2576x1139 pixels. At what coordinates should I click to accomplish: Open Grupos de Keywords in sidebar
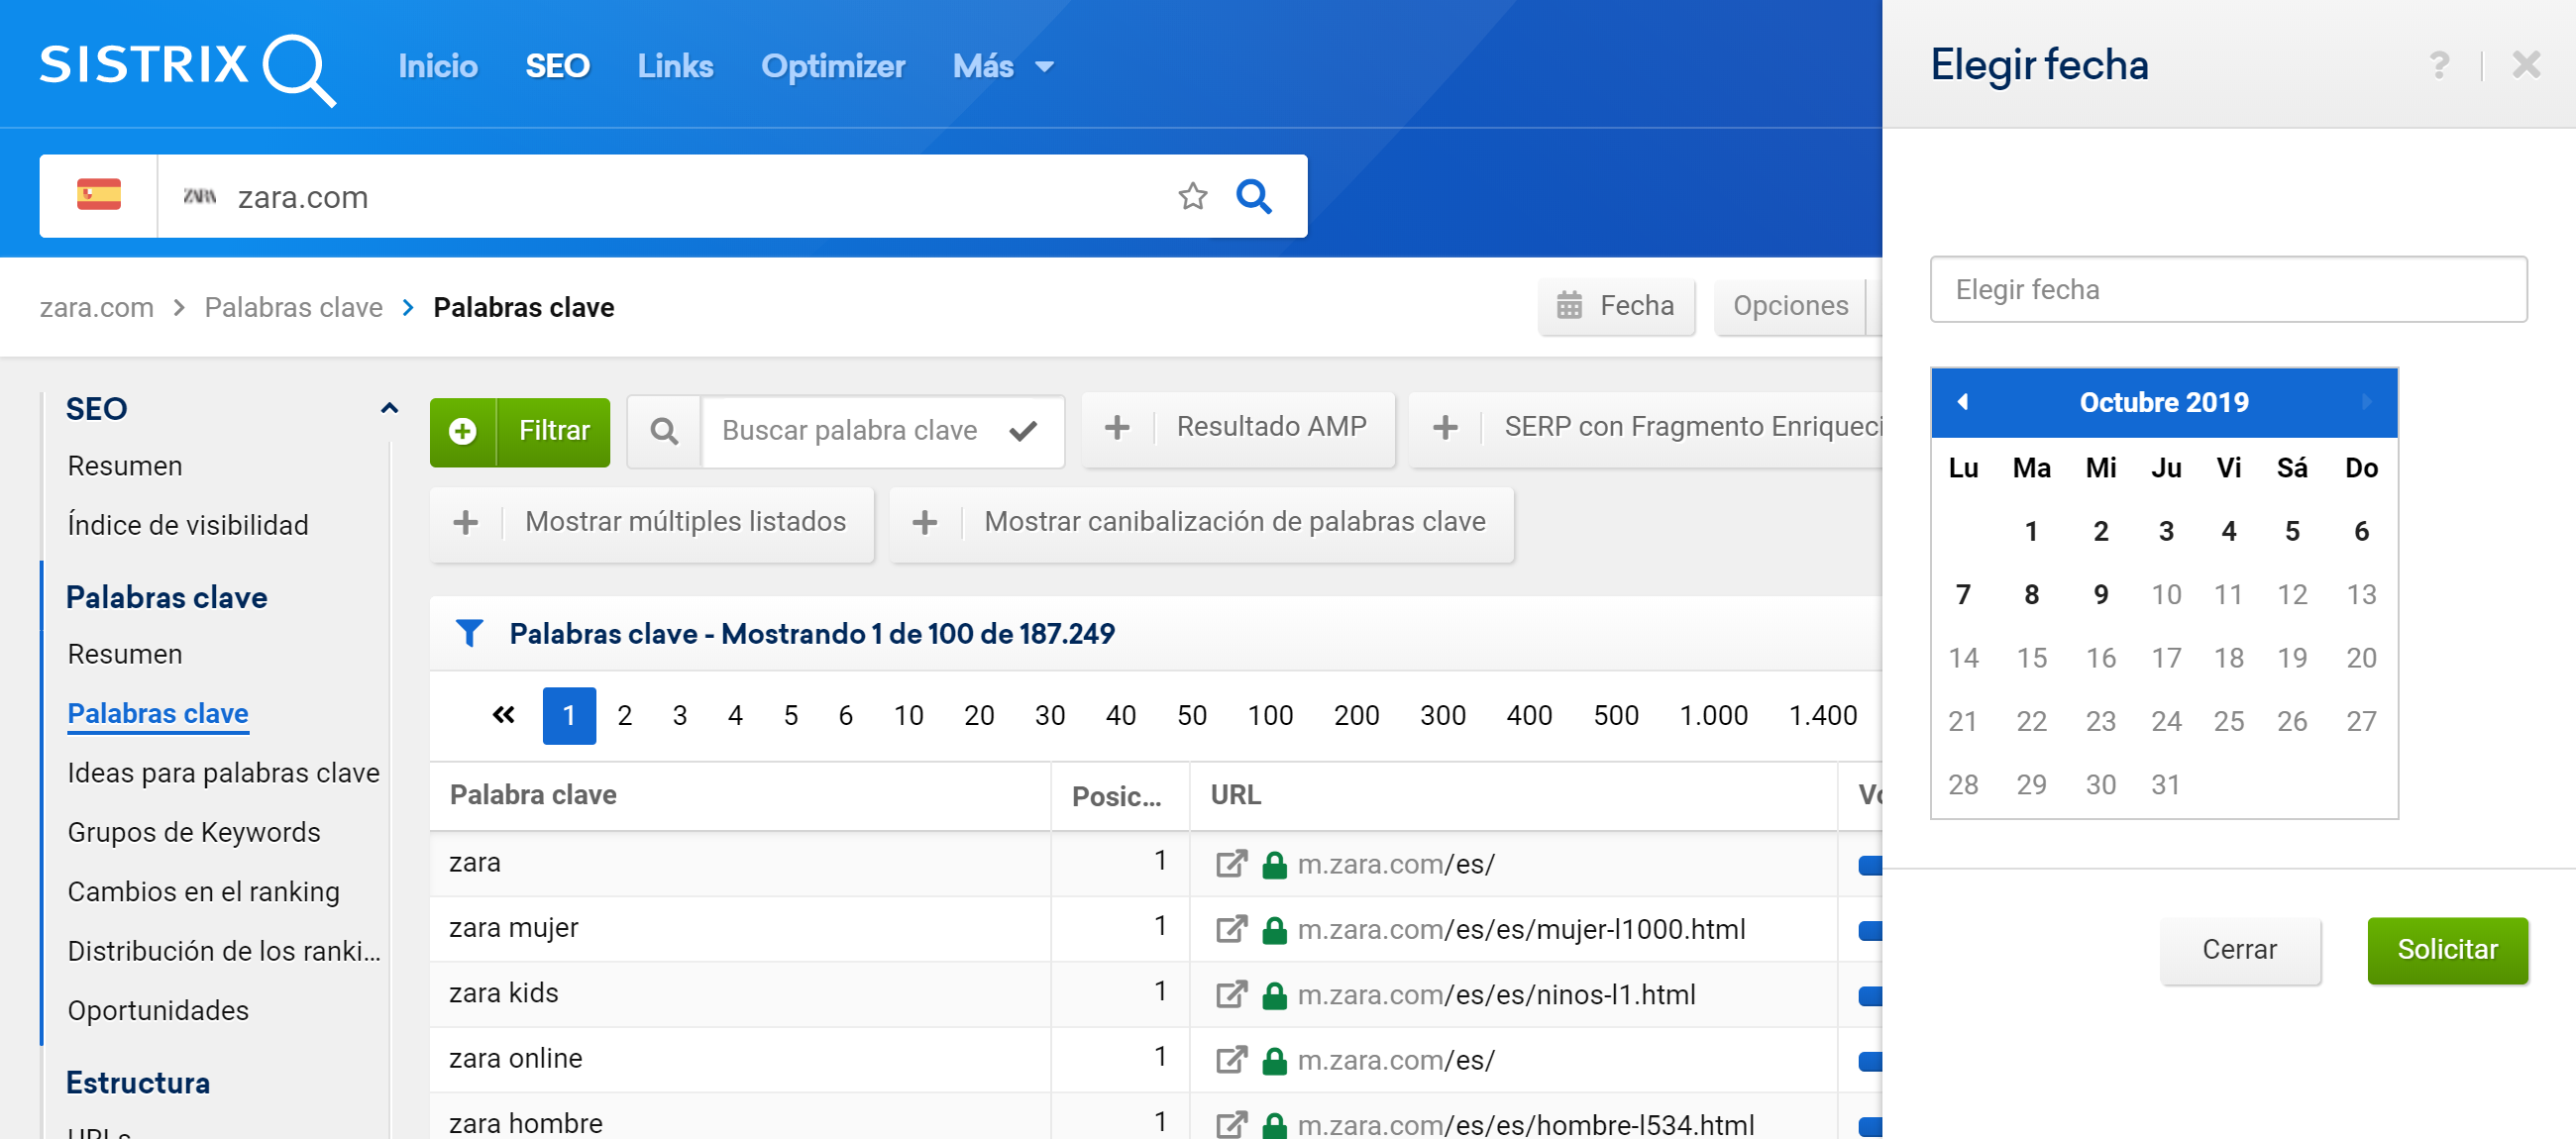click(194, 832)
